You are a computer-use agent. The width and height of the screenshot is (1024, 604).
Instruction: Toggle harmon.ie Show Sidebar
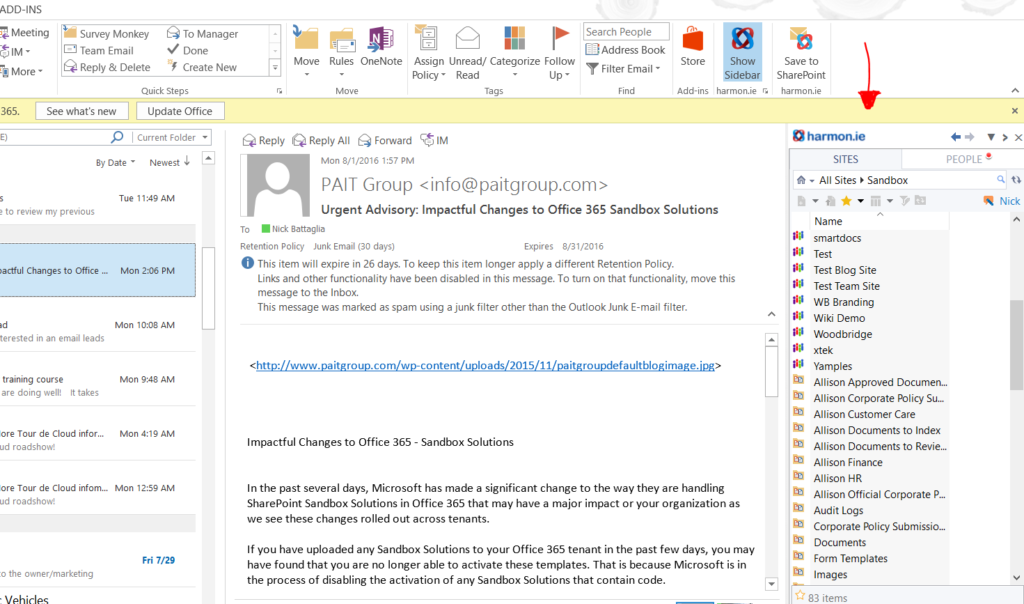(x=743, y=52)
